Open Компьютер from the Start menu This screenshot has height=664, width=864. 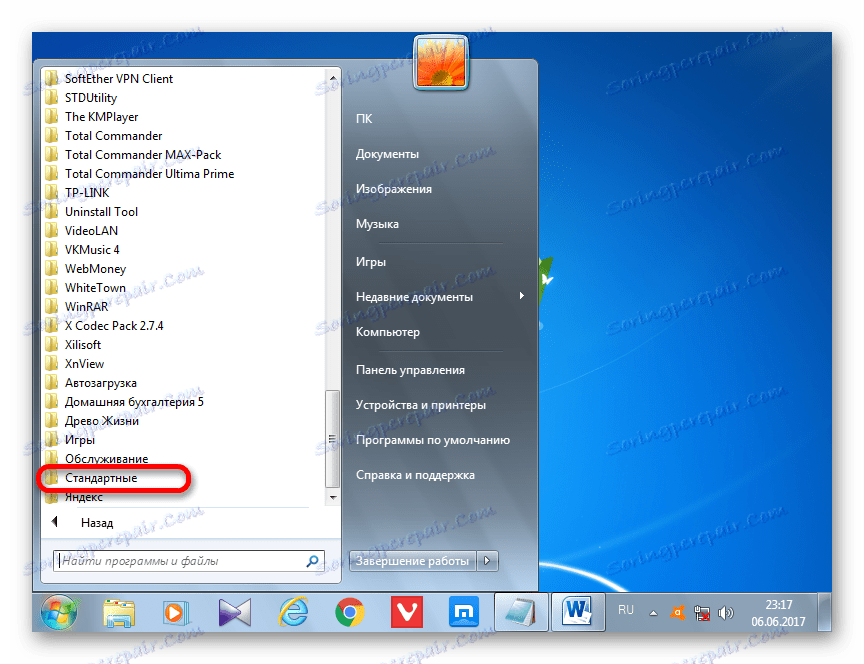pyautogui.click(x=388, y=332)
